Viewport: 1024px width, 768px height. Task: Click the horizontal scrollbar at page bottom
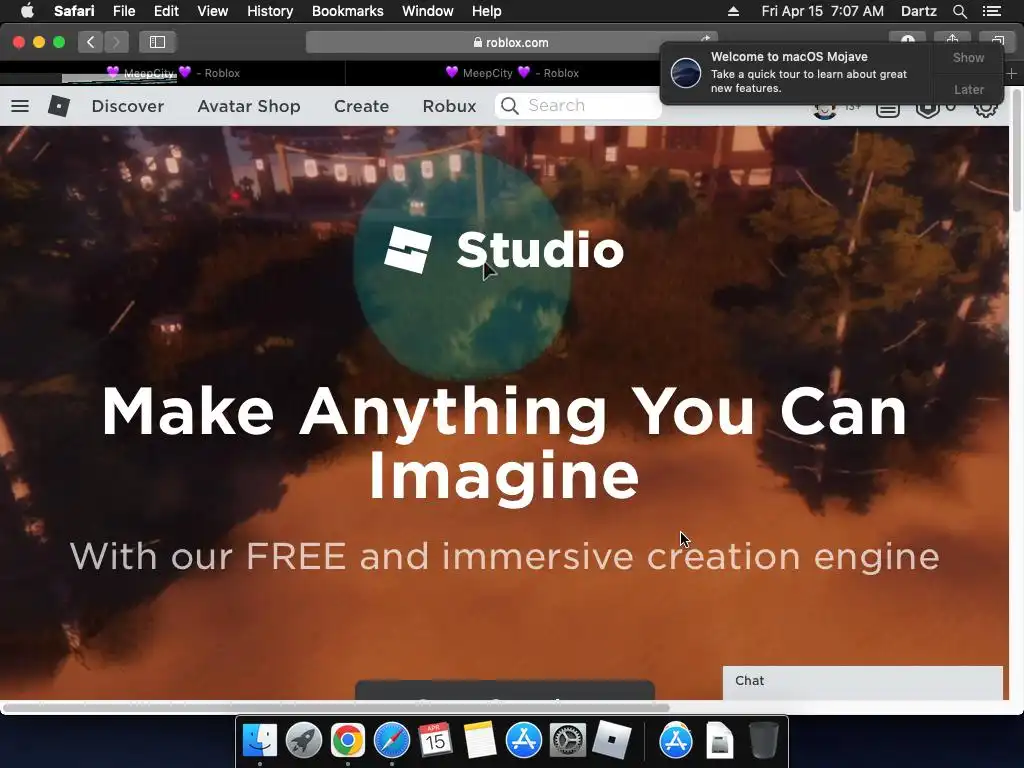336,707
